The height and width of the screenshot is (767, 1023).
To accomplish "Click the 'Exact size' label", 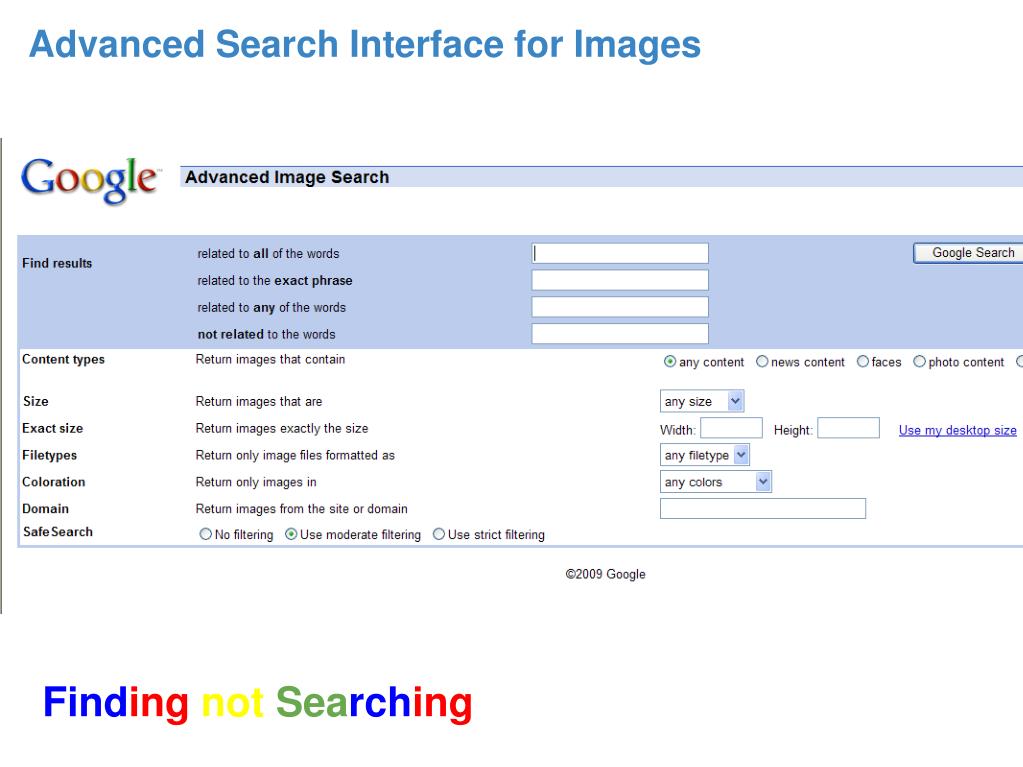I will 53,429.
